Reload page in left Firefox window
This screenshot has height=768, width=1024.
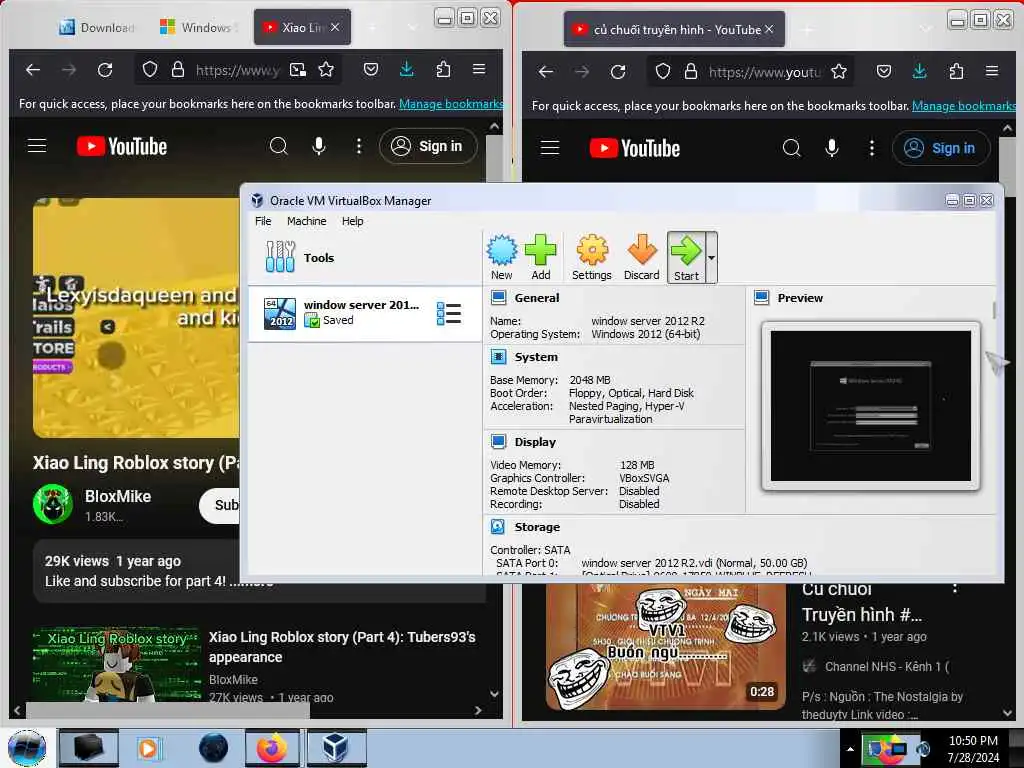pos(104,69)
